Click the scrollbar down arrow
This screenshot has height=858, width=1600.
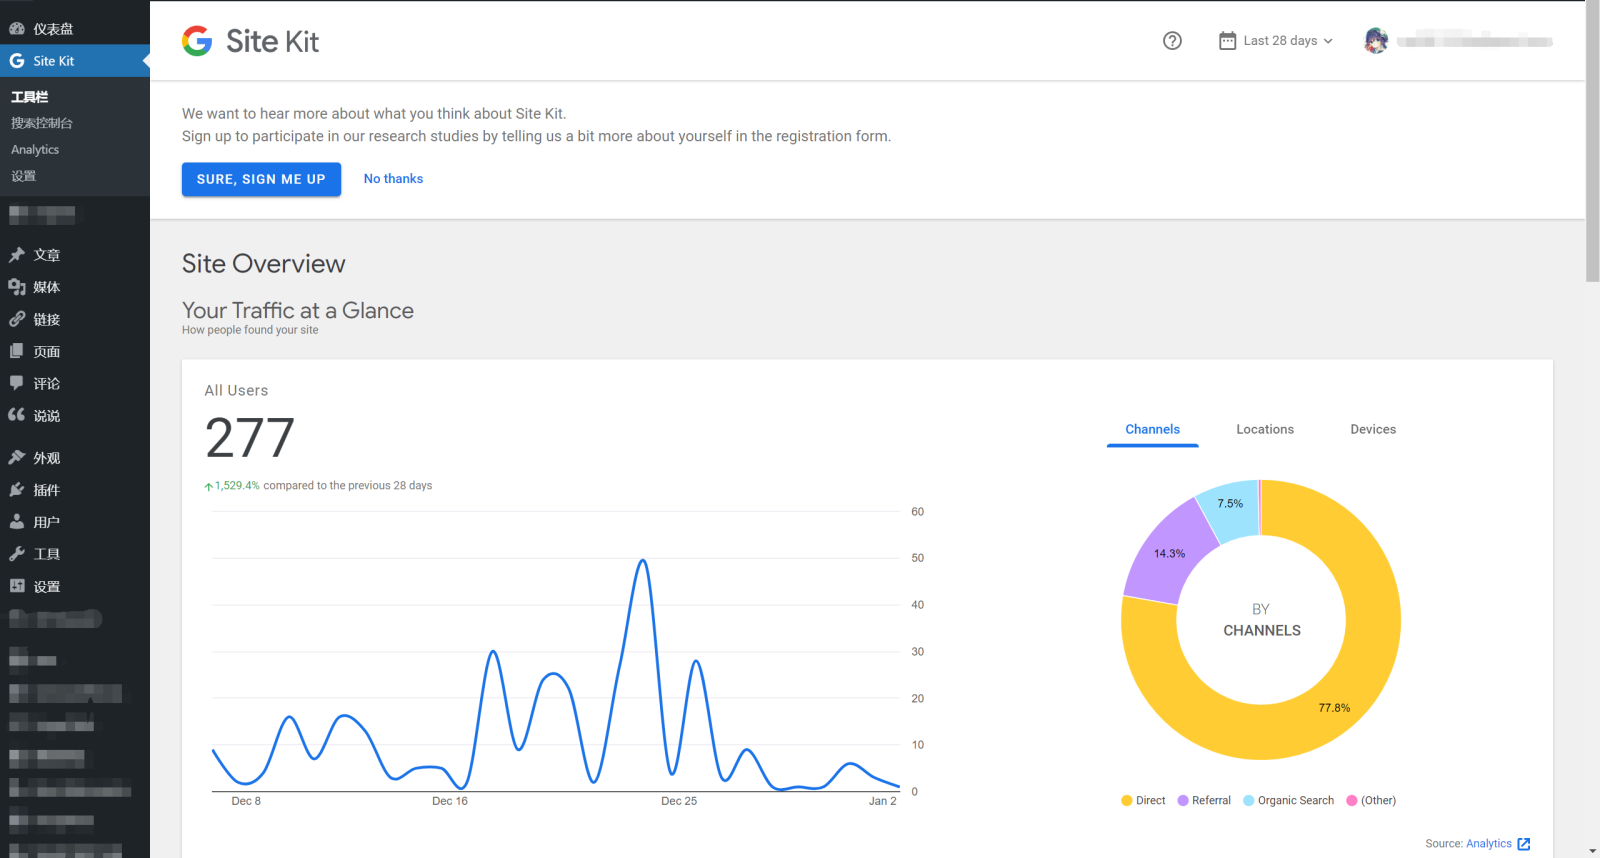click(1592, 851)
